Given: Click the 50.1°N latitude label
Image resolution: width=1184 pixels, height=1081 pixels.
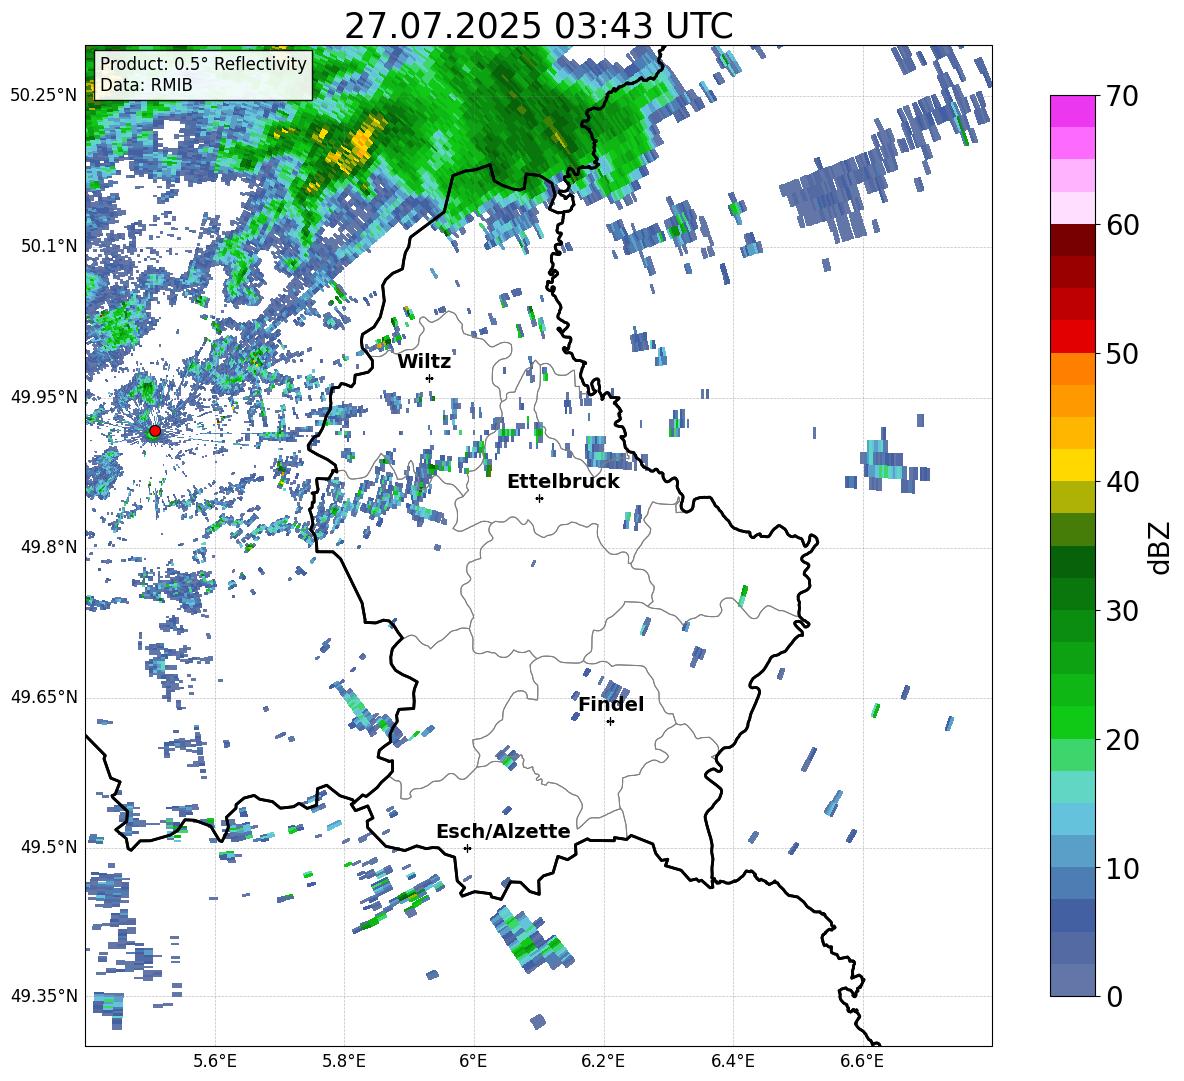Looking at the screenshot, I should click(50, 246).
